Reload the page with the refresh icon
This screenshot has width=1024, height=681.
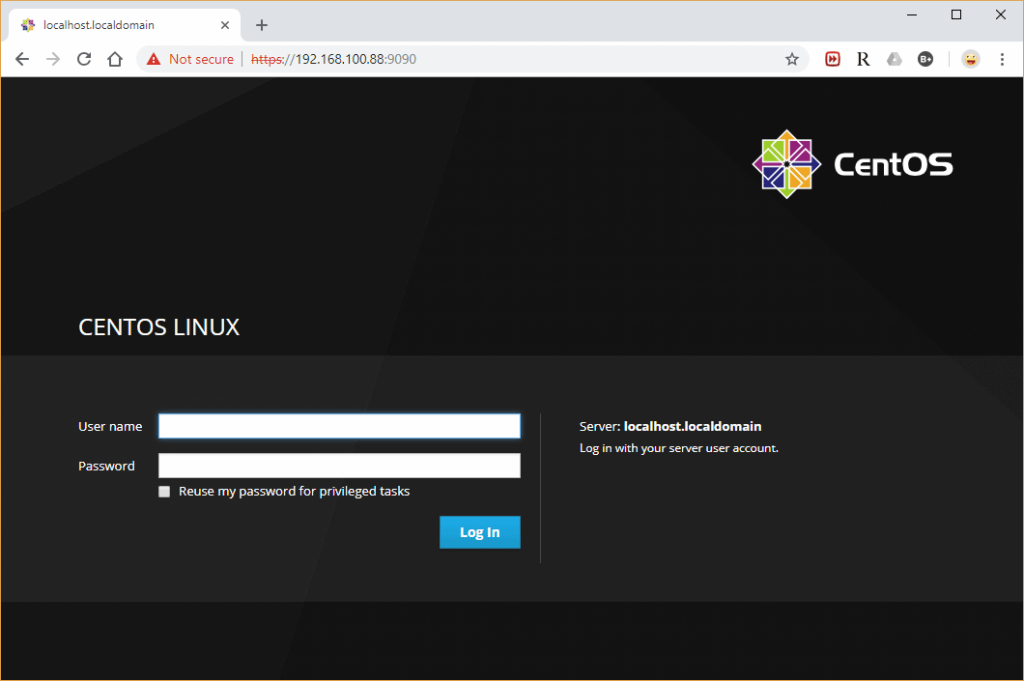tap(84, 59)
